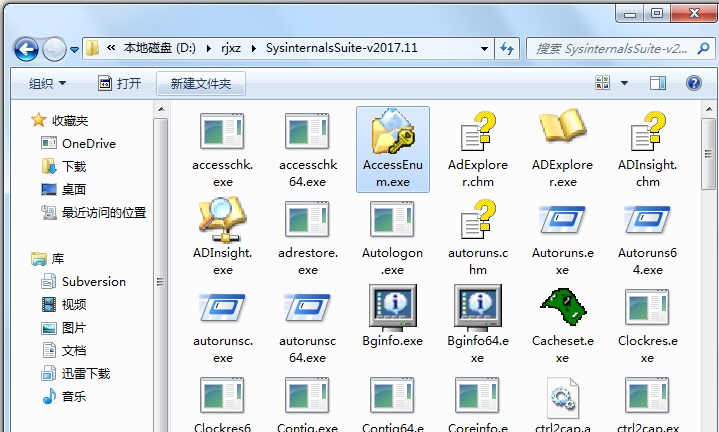Viewport: 719px width, 432px height.
Task: Select the ADExplorer.exe book icon
Action: [563, 126]
